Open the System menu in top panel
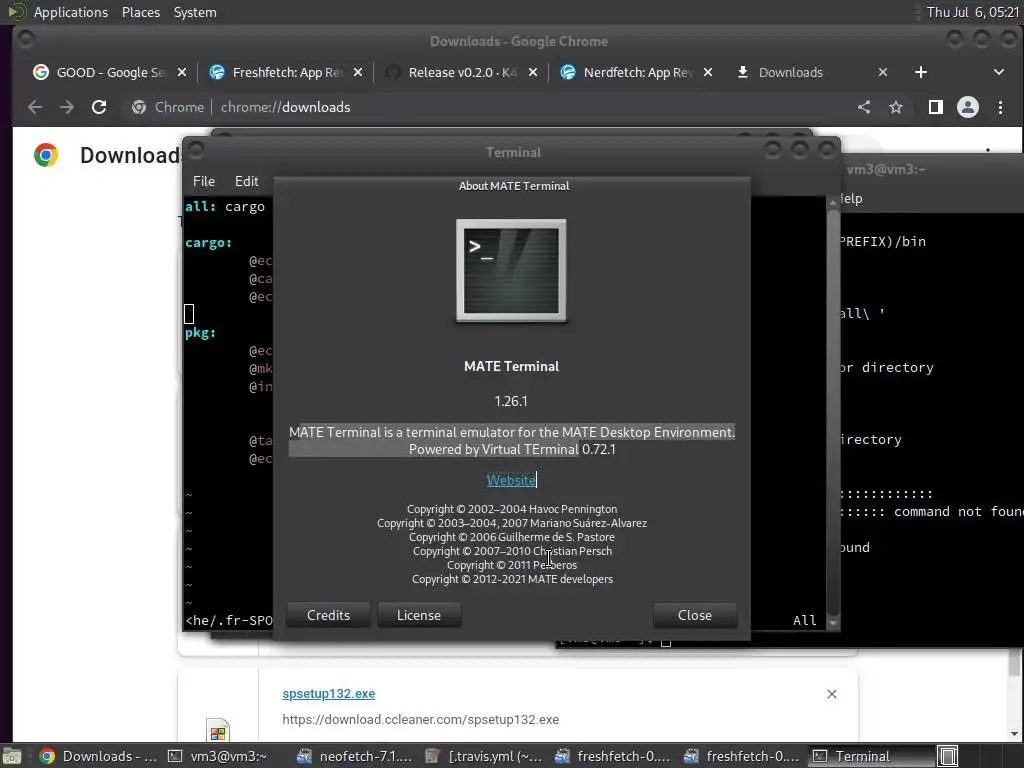Viewport: 1024px width, 768px height. click(195, 12)
